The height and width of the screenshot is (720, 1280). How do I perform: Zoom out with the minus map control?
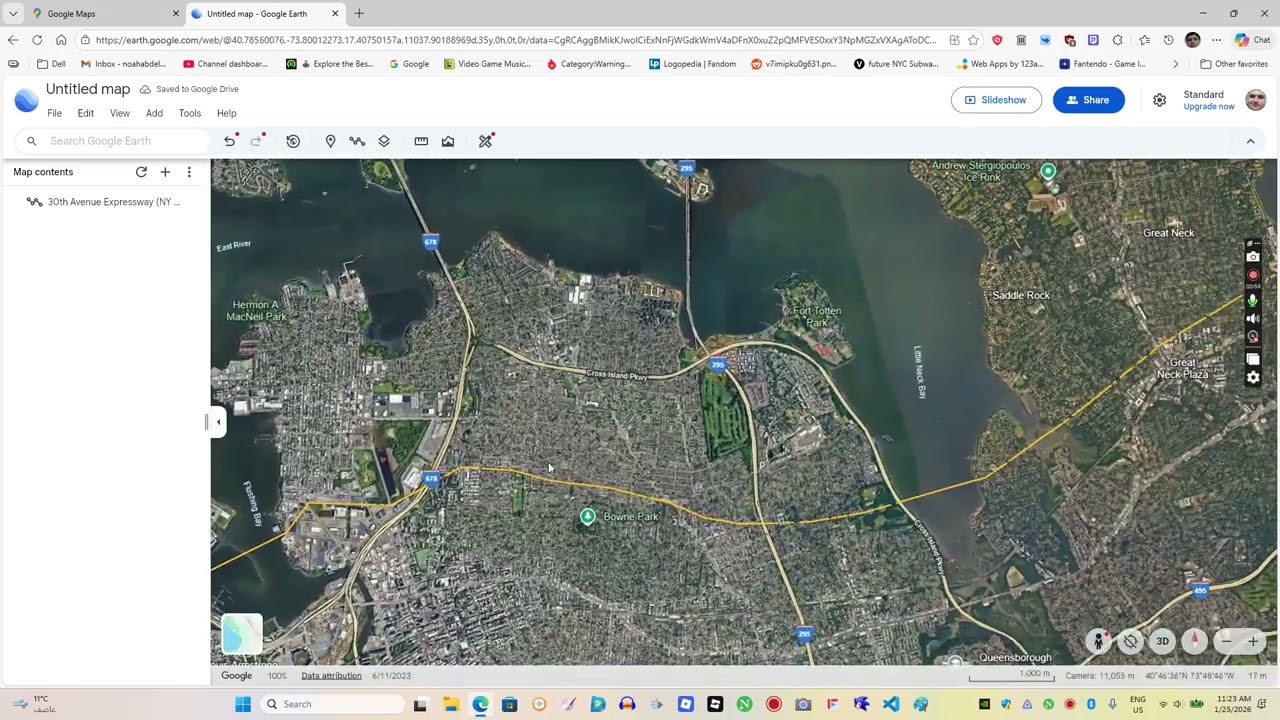(x=1226, y=641)
